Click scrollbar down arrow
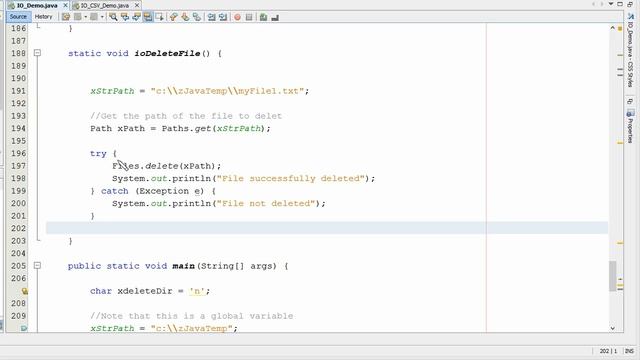Image resolution: width=640 pixels, height=360 pixels. coord(613,328)
